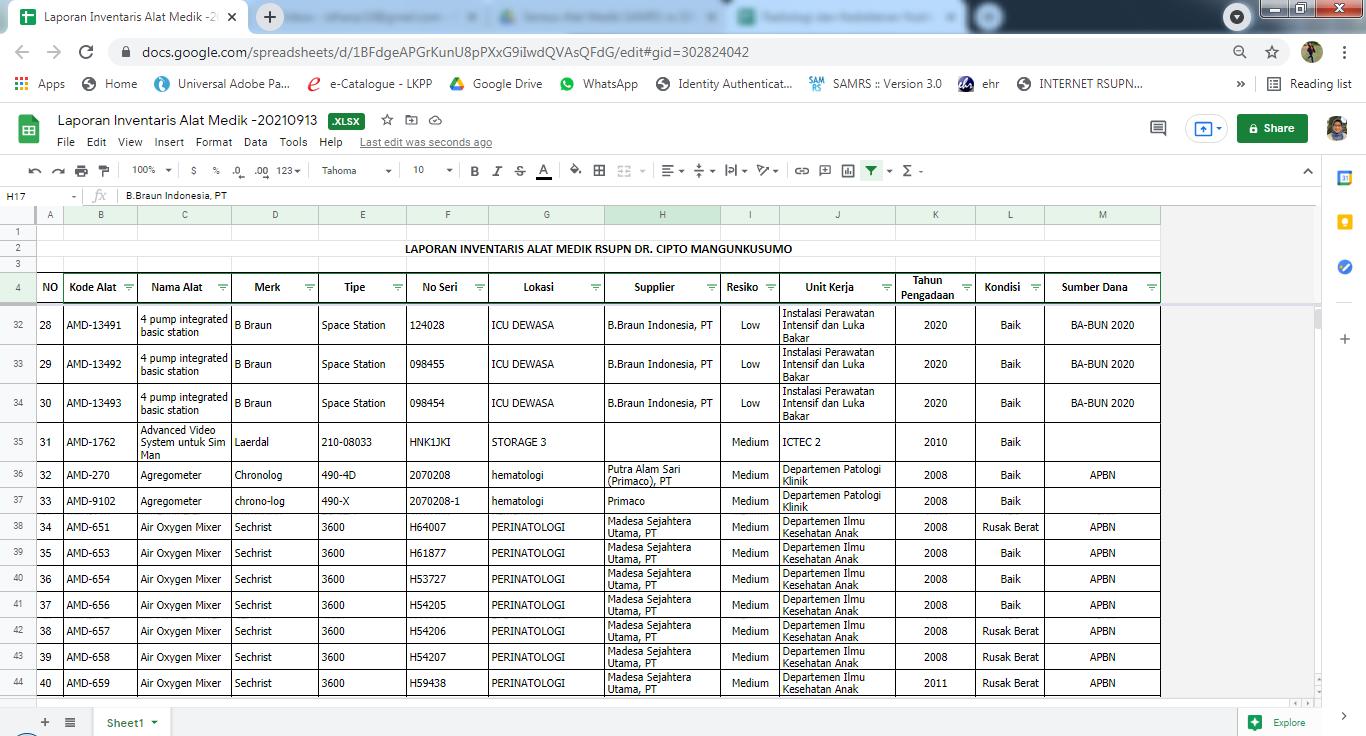The height and width of the screenshot is (736, 1366).
Task: Open the text color picker
Action: tap(543, 171)
